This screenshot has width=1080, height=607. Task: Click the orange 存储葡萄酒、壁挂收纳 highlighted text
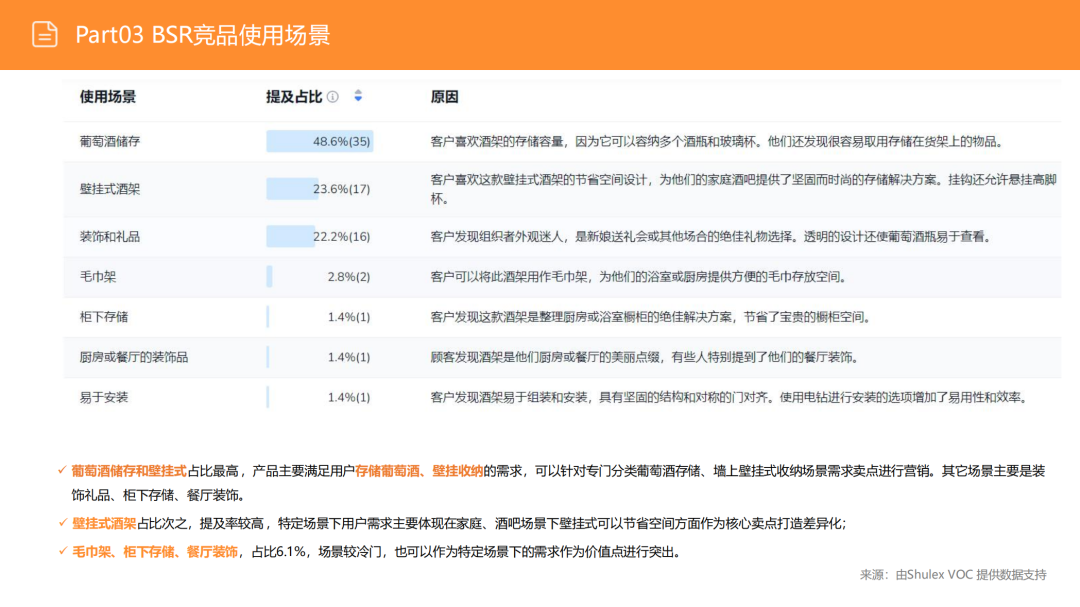(x=419, y=471)
